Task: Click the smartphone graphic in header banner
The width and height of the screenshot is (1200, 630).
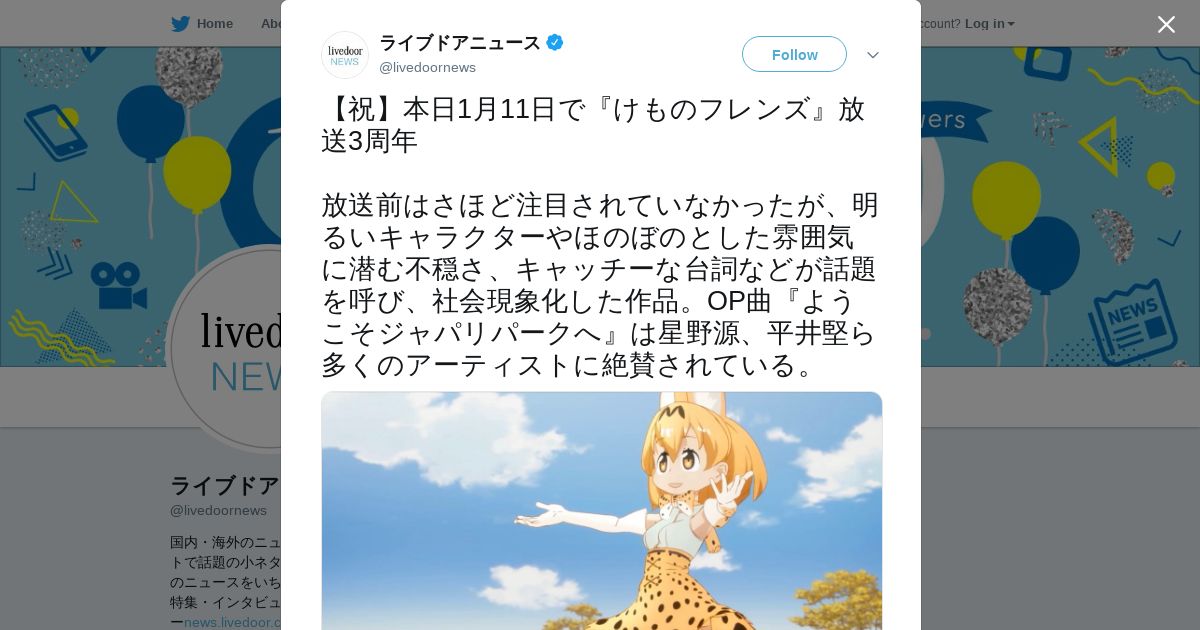Action: (55, 133)
